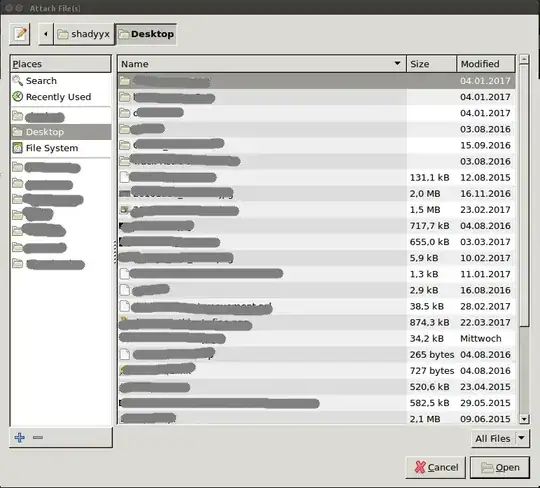540x488 pixels.
Task: Open Search in Places sidebar
Action: [61, 81]
